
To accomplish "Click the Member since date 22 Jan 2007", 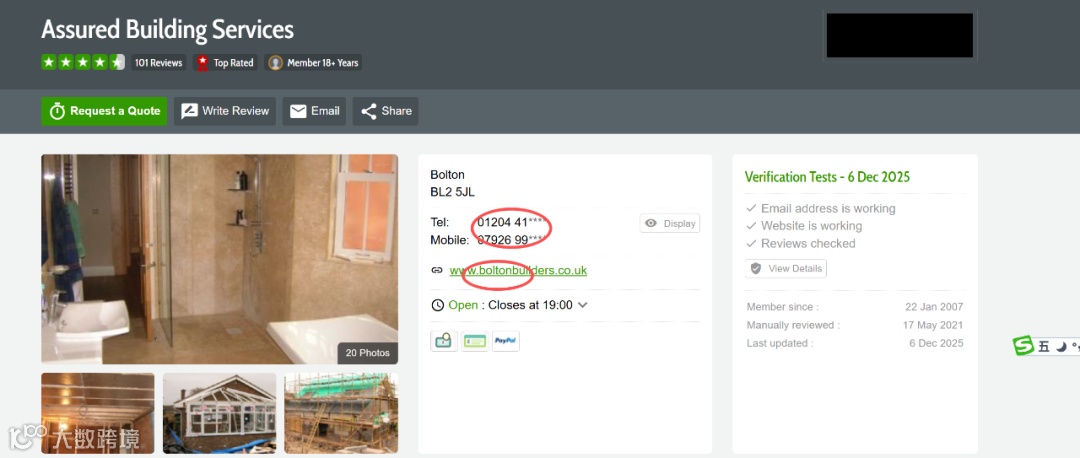I will 934,307.
